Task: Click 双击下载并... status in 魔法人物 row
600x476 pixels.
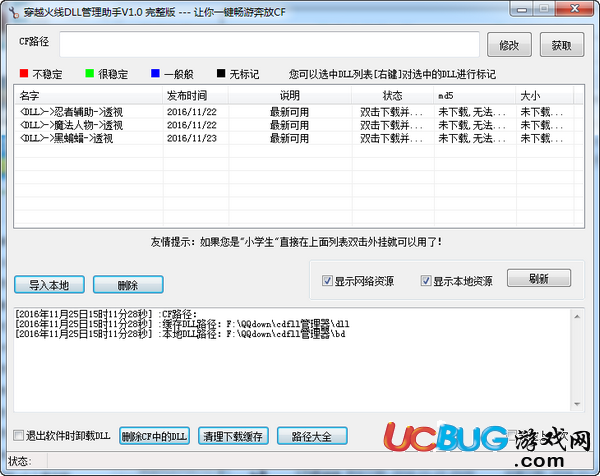Action: click(391, 125)
